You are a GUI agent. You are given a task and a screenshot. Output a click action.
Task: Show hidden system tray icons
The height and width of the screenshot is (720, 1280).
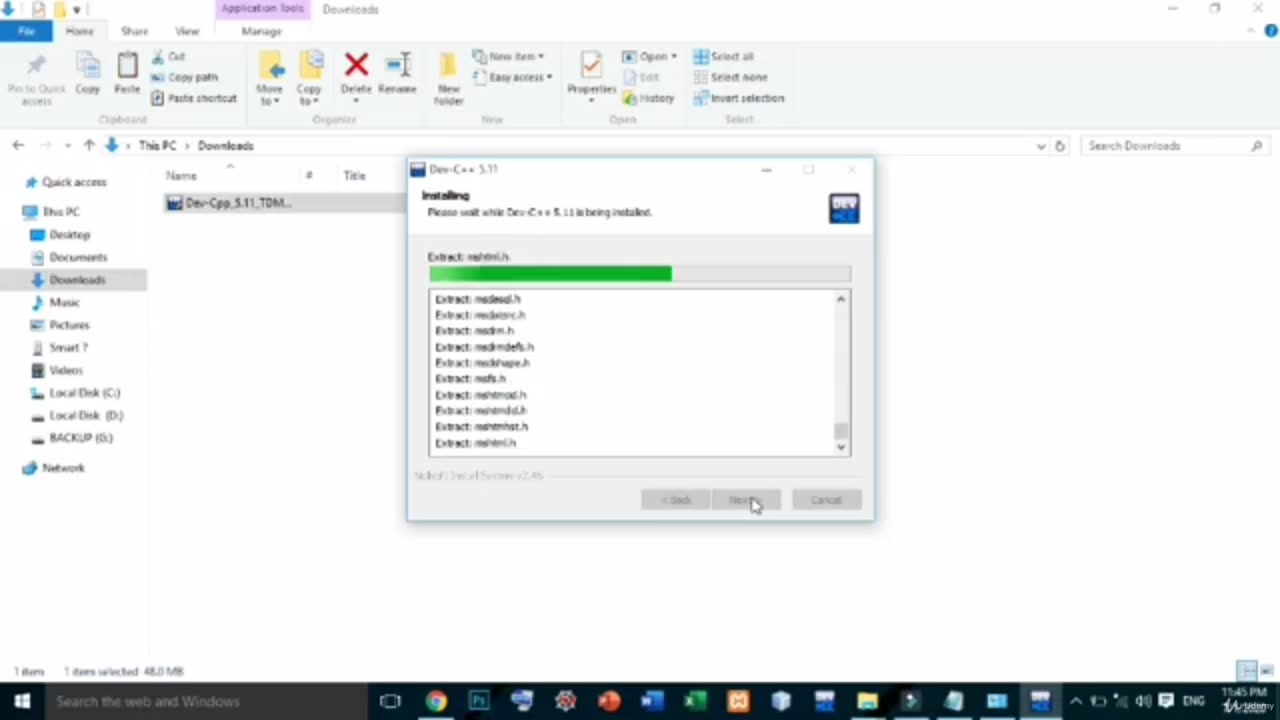[1076, 701]
